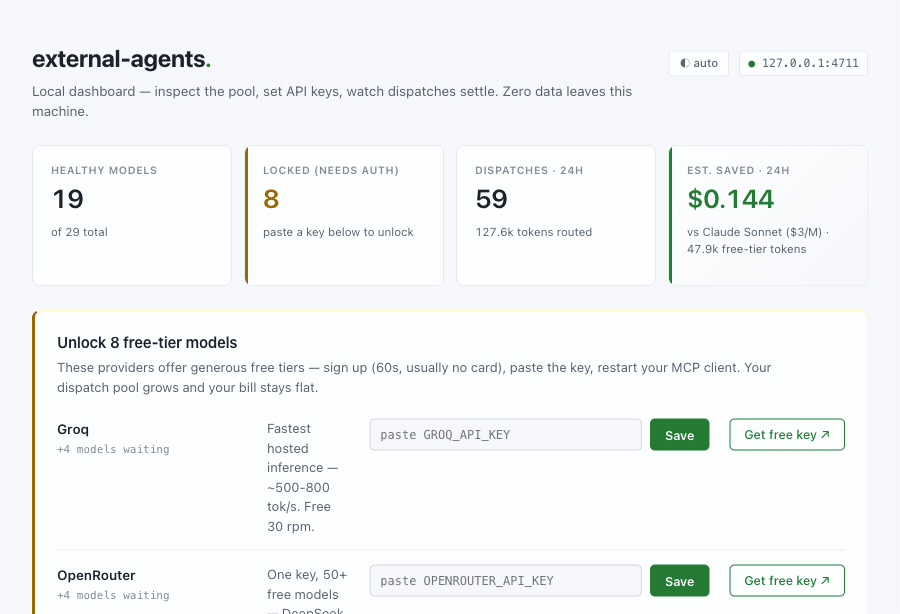
Task: Click the GROQ_API_KEY input field
Action: coord(506,434)
